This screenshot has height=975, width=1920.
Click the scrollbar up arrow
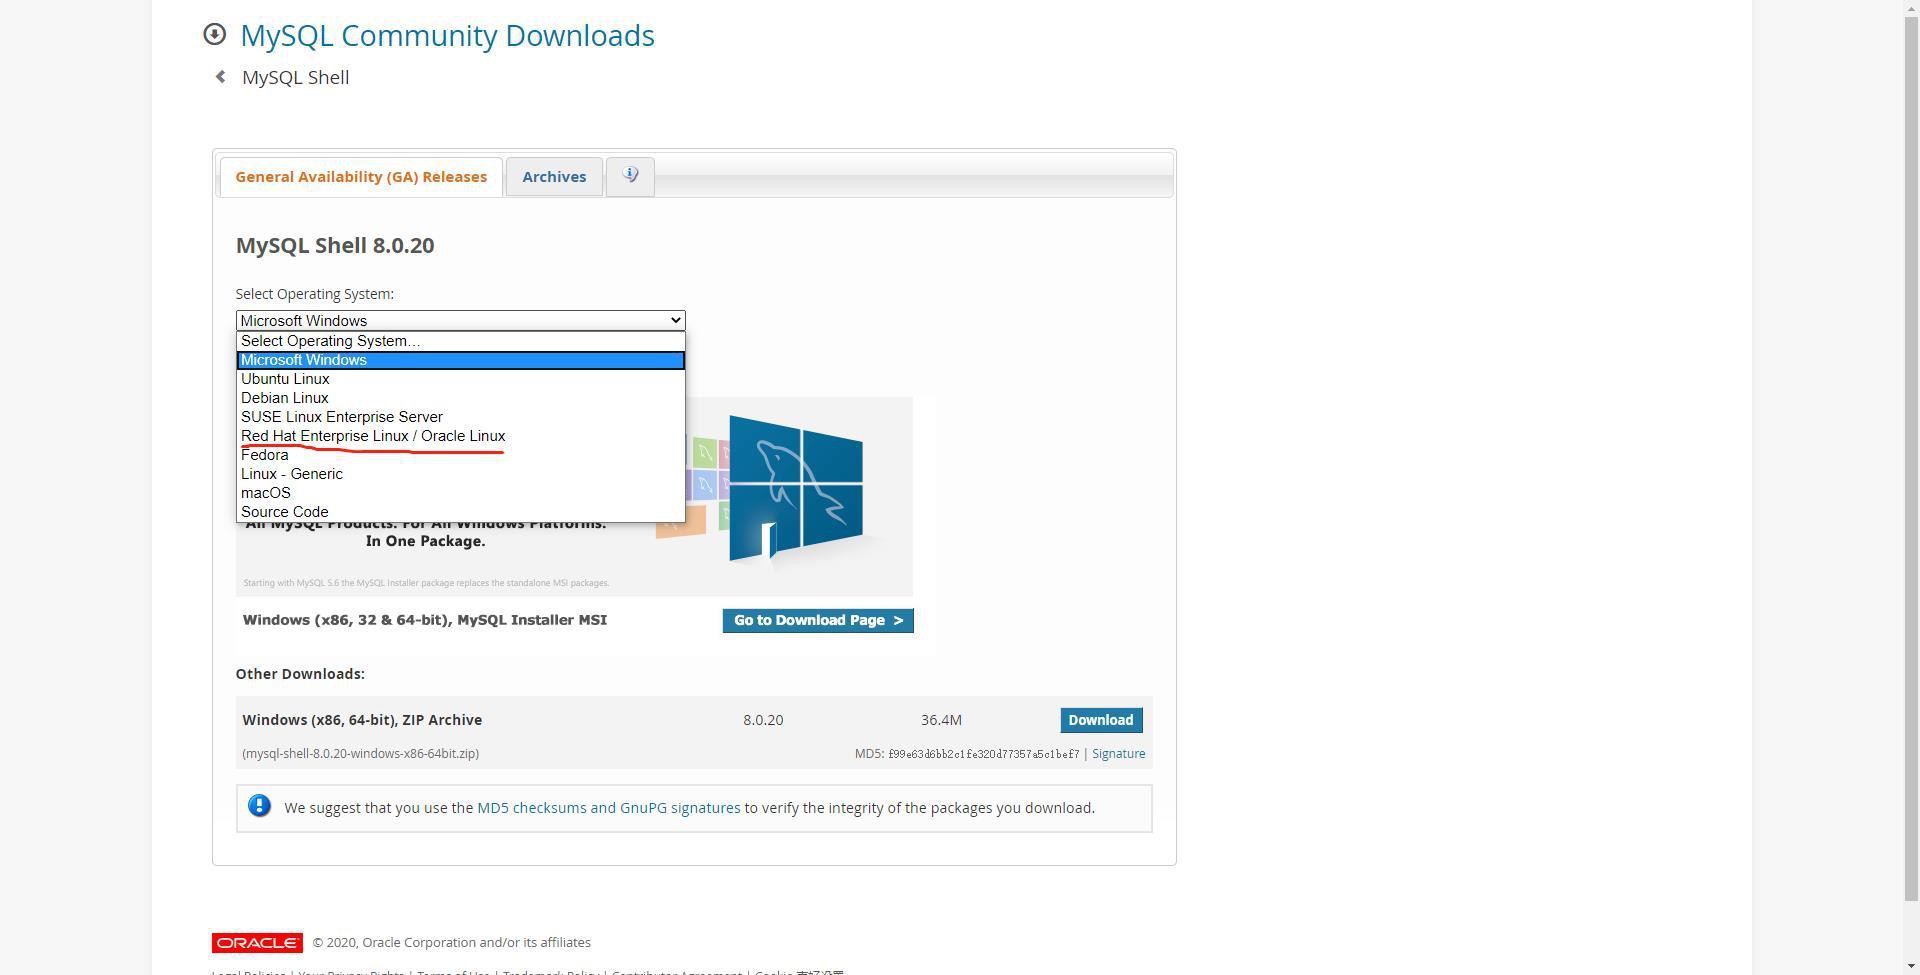point(1911,8)
